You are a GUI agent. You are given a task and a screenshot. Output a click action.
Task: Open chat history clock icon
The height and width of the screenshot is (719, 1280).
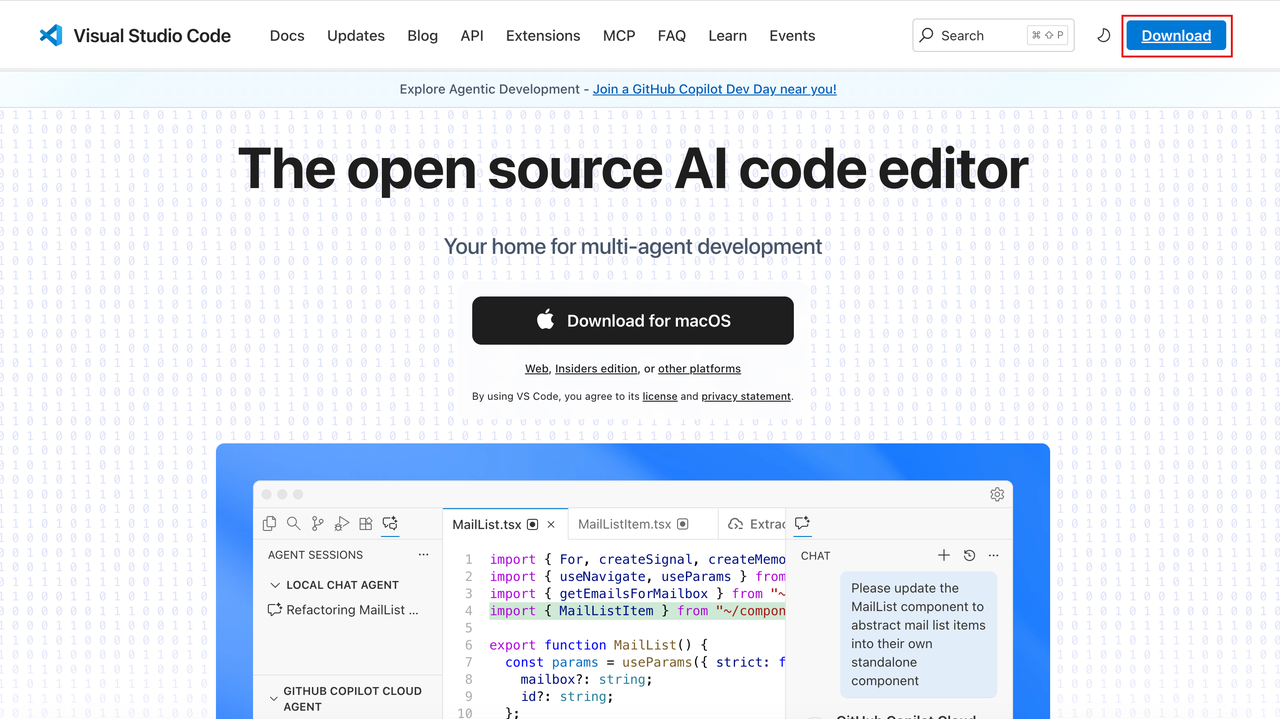pos(969,555)
